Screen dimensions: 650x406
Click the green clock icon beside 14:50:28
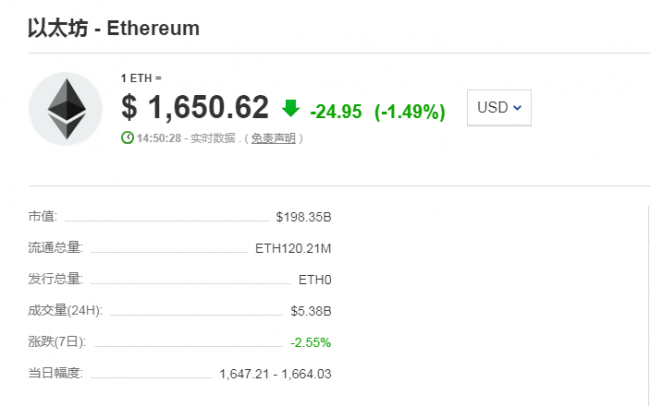[x=127, y=137]
